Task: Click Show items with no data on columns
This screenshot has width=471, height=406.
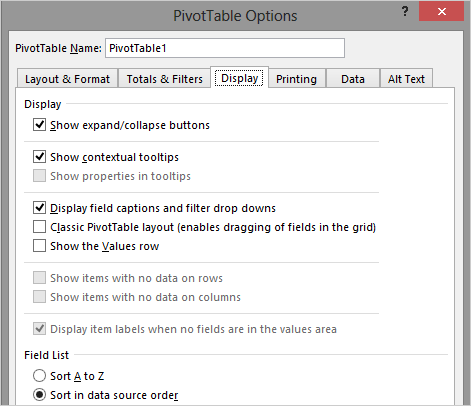Action: pyautogui.click(x=39, y=297)
